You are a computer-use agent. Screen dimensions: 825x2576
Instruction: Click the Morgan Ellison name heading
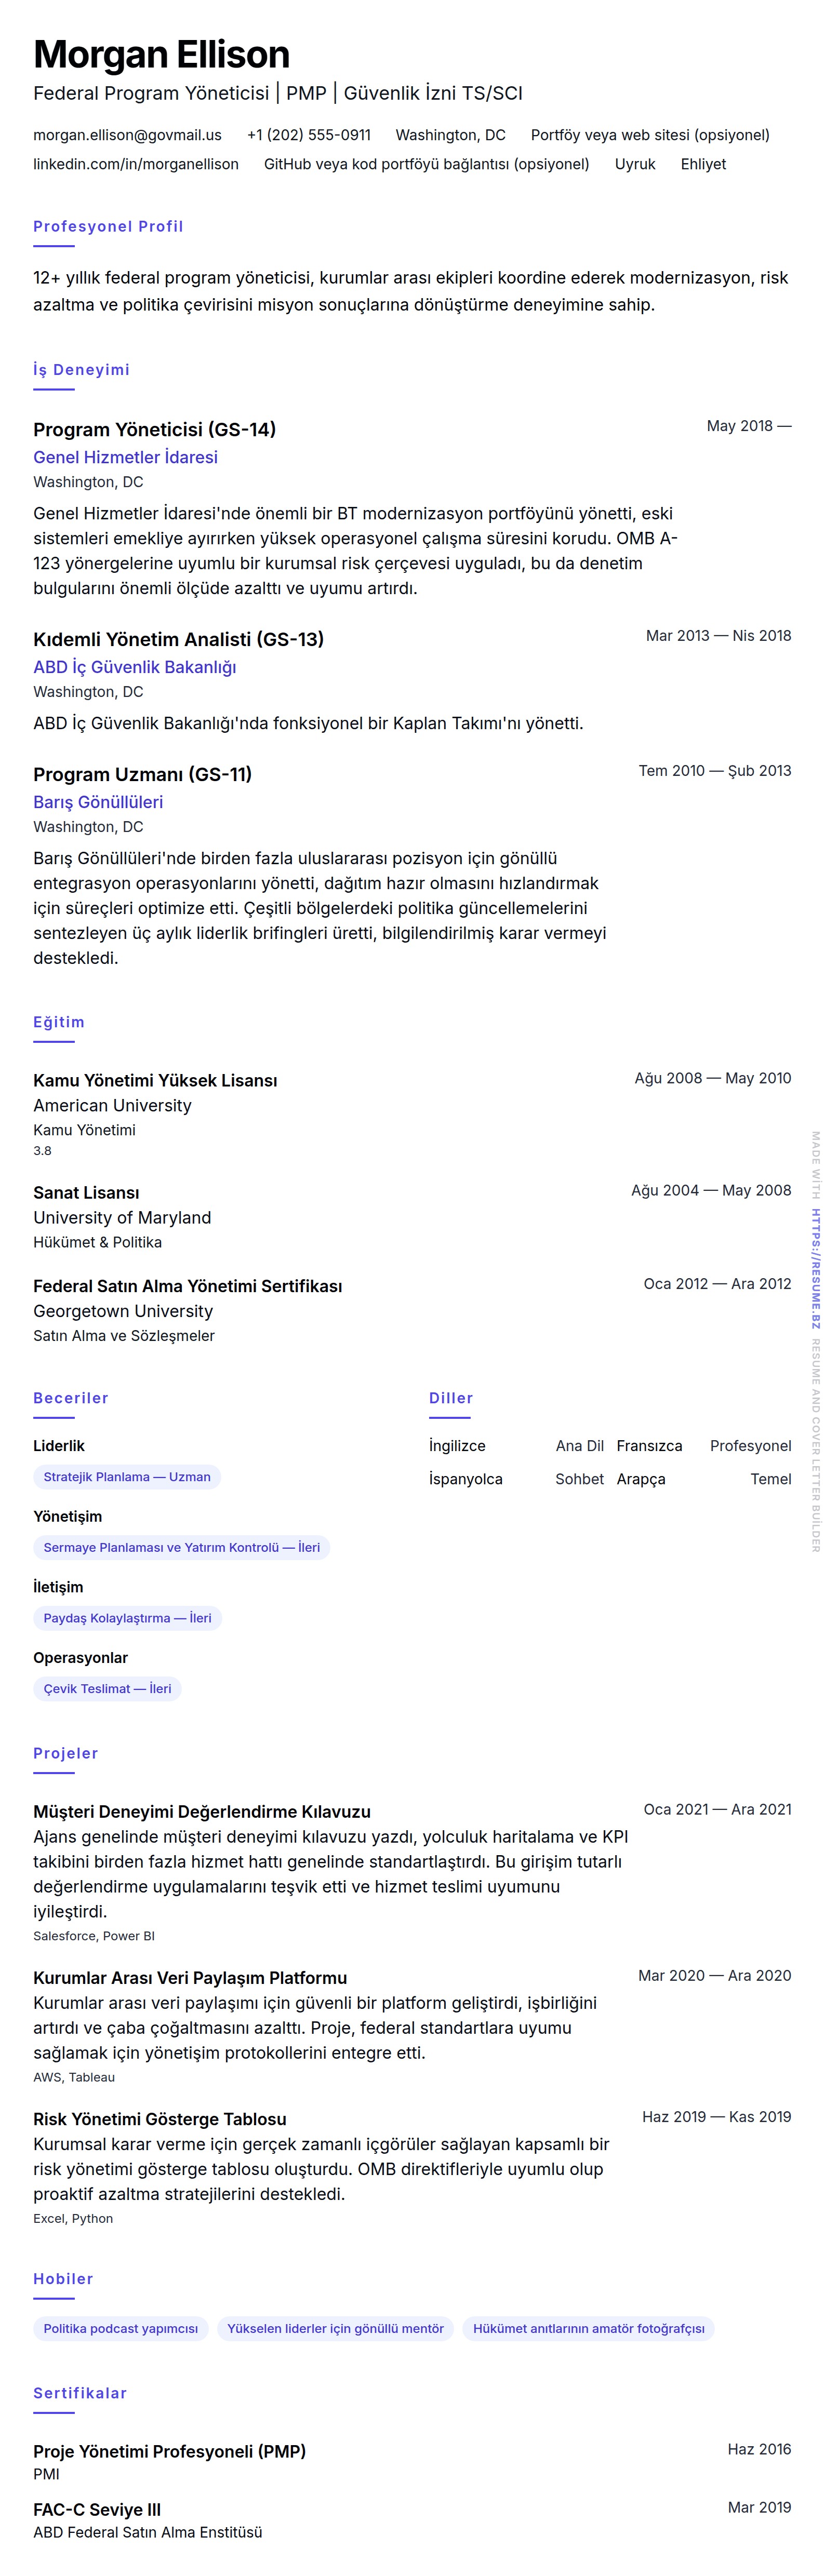click(x=161, y=54)
